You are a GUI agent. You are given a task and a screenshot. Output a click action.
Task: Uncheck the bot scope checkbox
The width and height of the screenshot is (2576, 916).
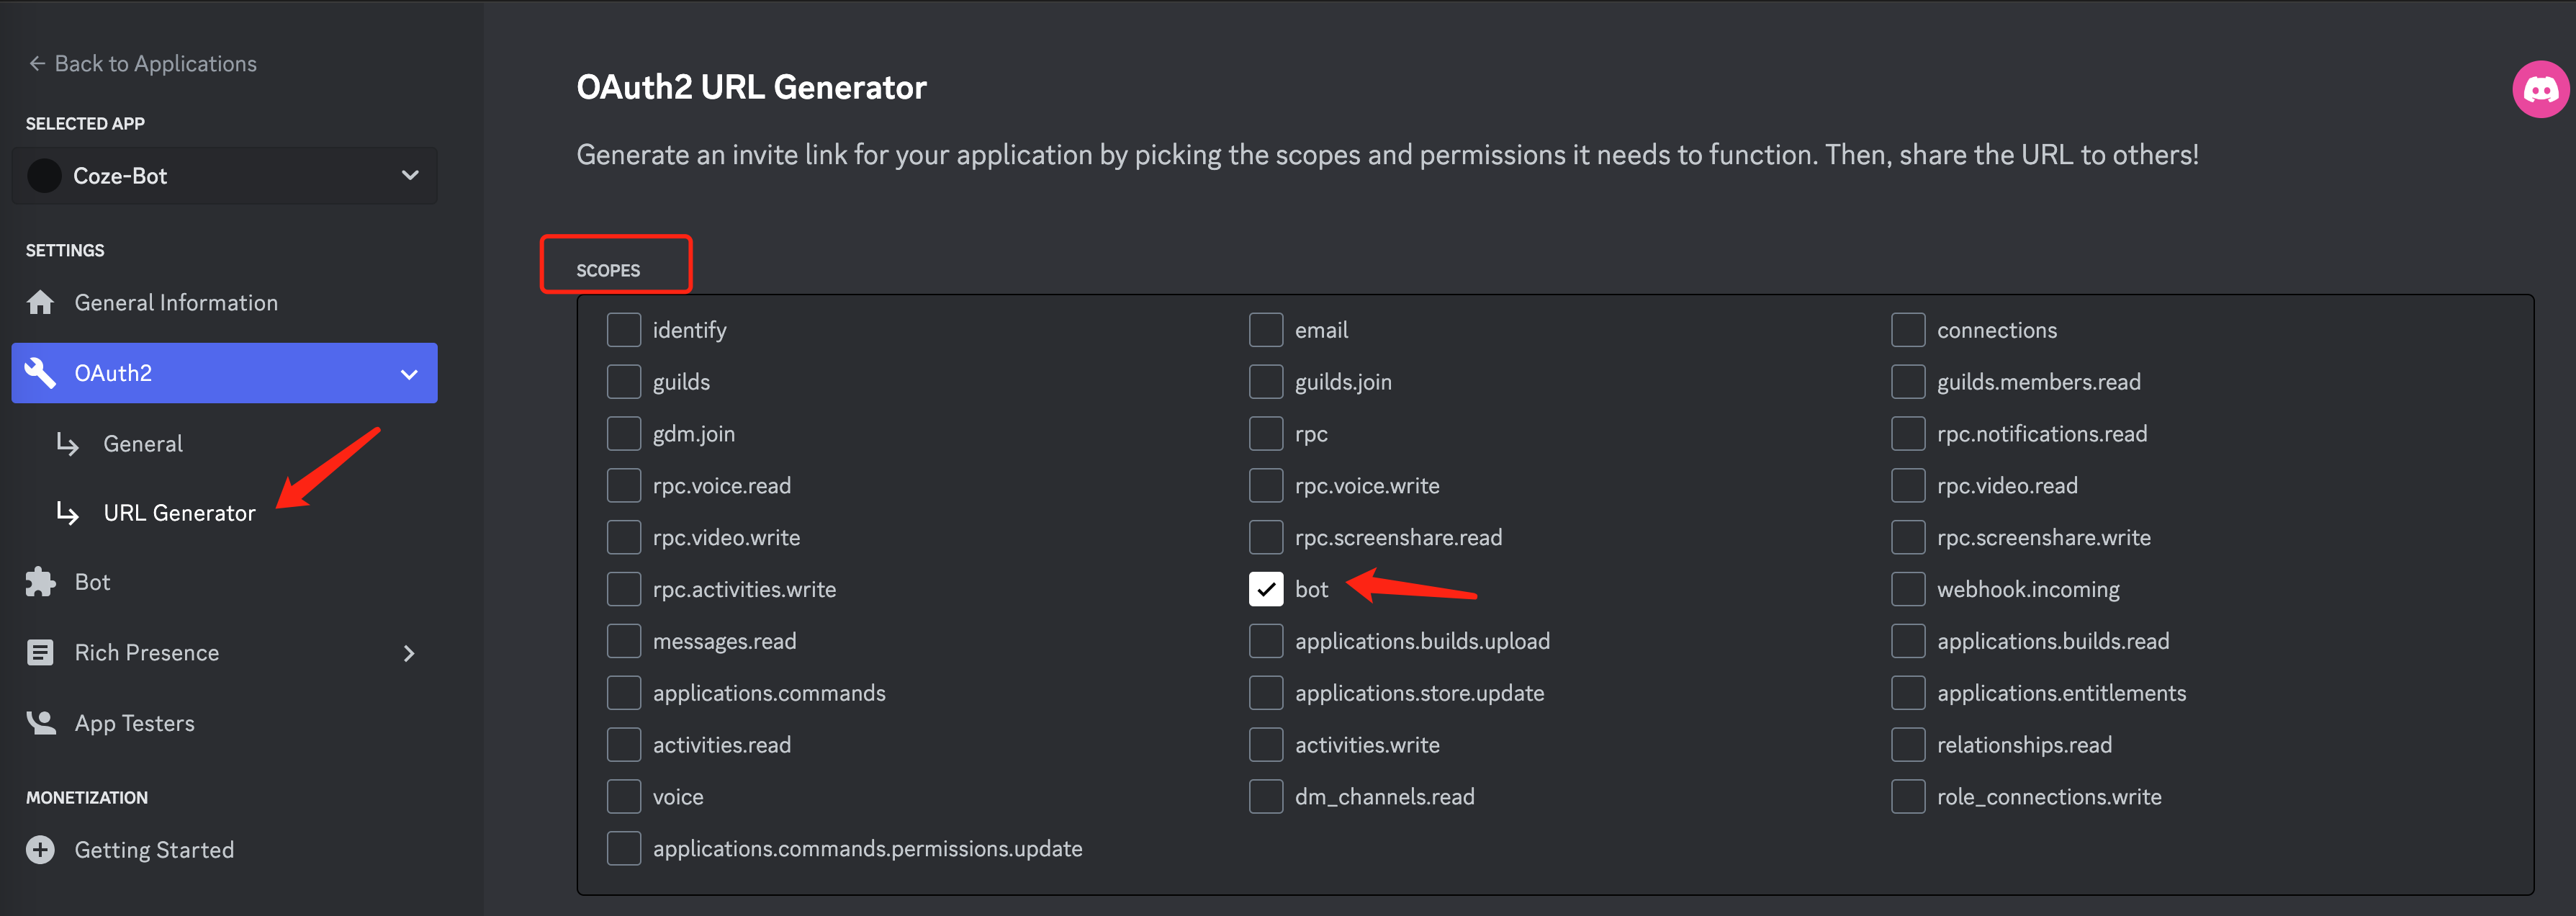point(1265,589)
